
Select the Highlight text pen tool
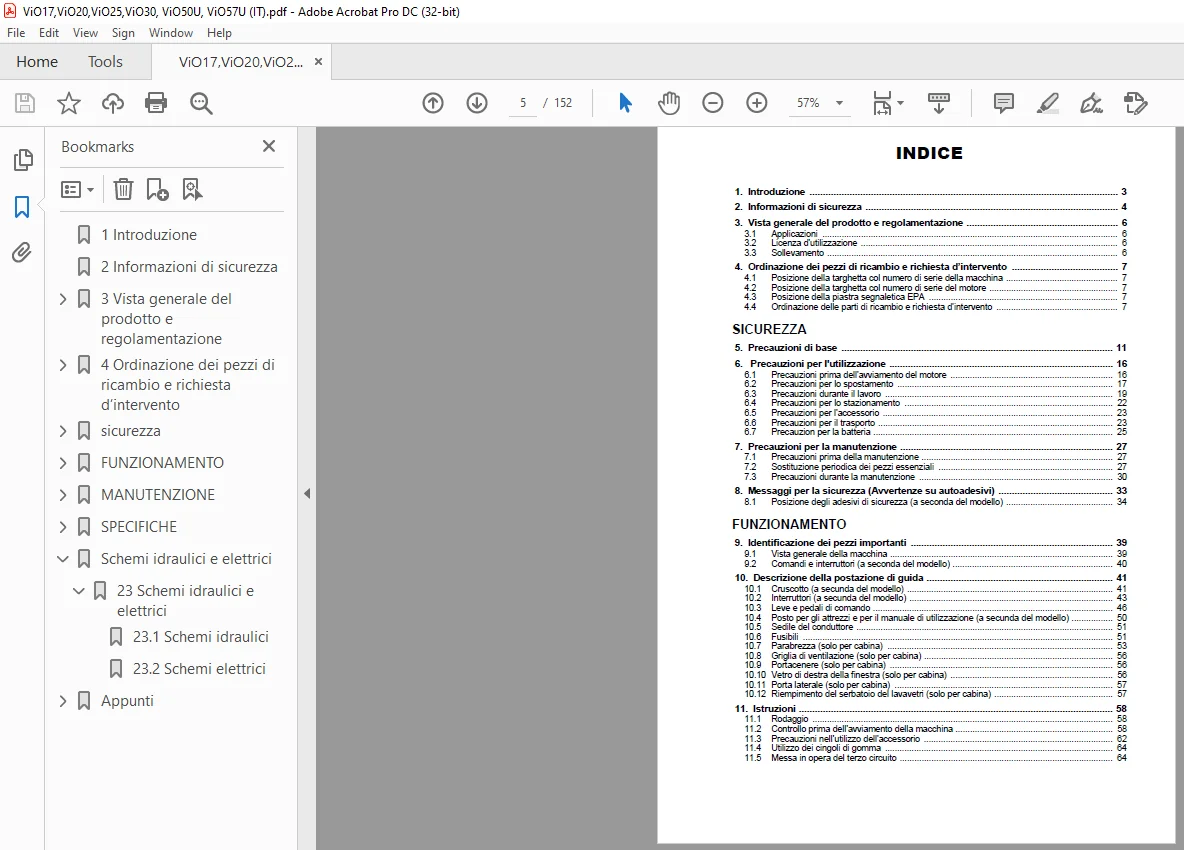coord(1047,103)
